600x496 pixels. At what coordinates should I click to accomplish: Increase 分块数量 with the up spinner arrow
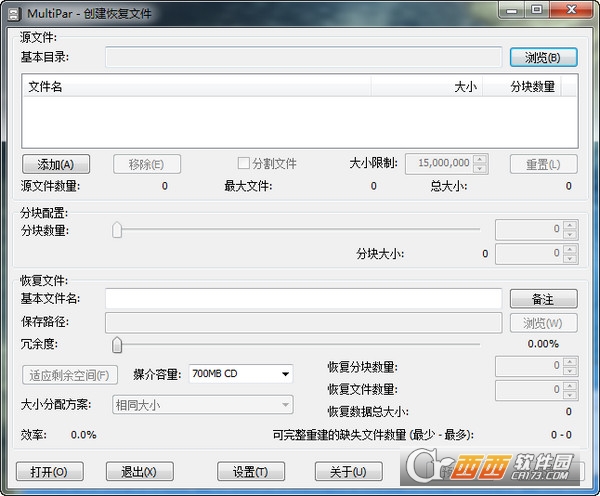coord(570,225)
